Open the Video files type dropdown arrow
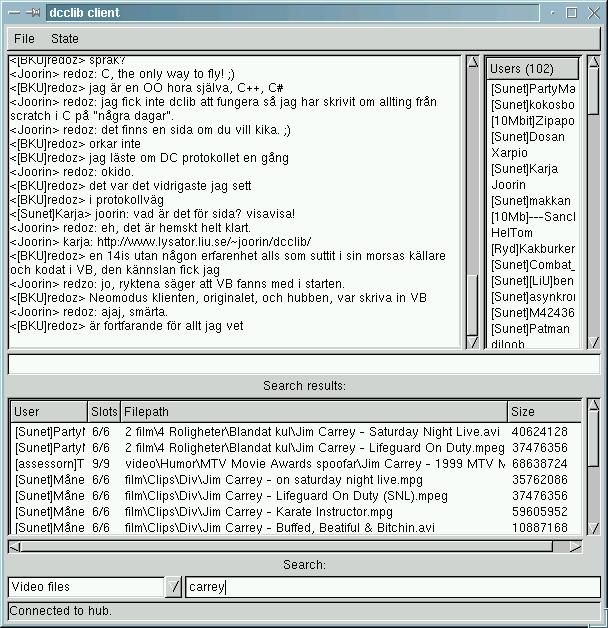 coord(174,587)
